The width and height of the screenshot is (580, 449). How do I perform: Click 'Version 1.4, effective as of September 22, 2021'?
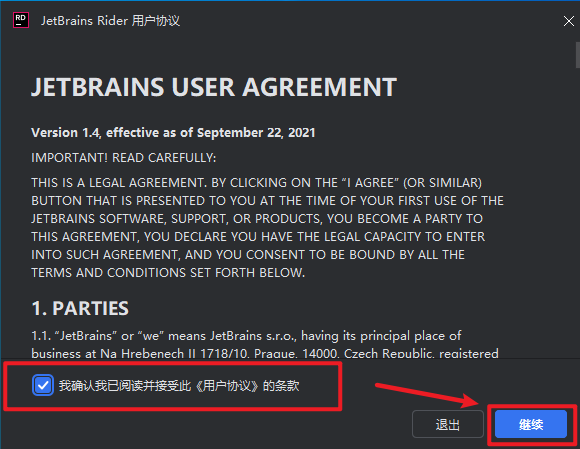[x=173, y=132]
